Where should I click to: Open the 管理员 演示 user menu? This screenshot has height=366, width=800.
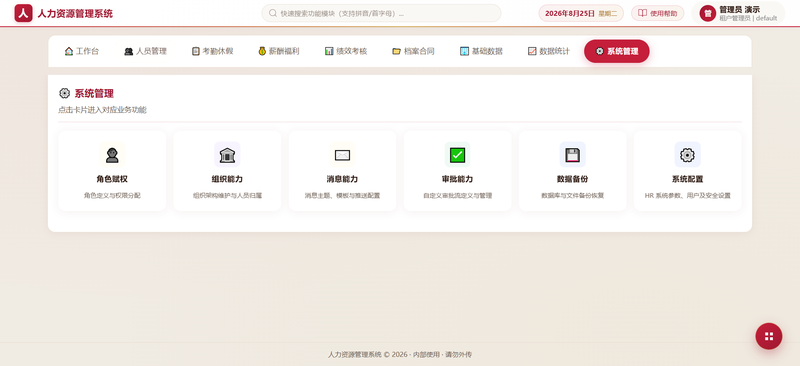(x=738, y=13)
